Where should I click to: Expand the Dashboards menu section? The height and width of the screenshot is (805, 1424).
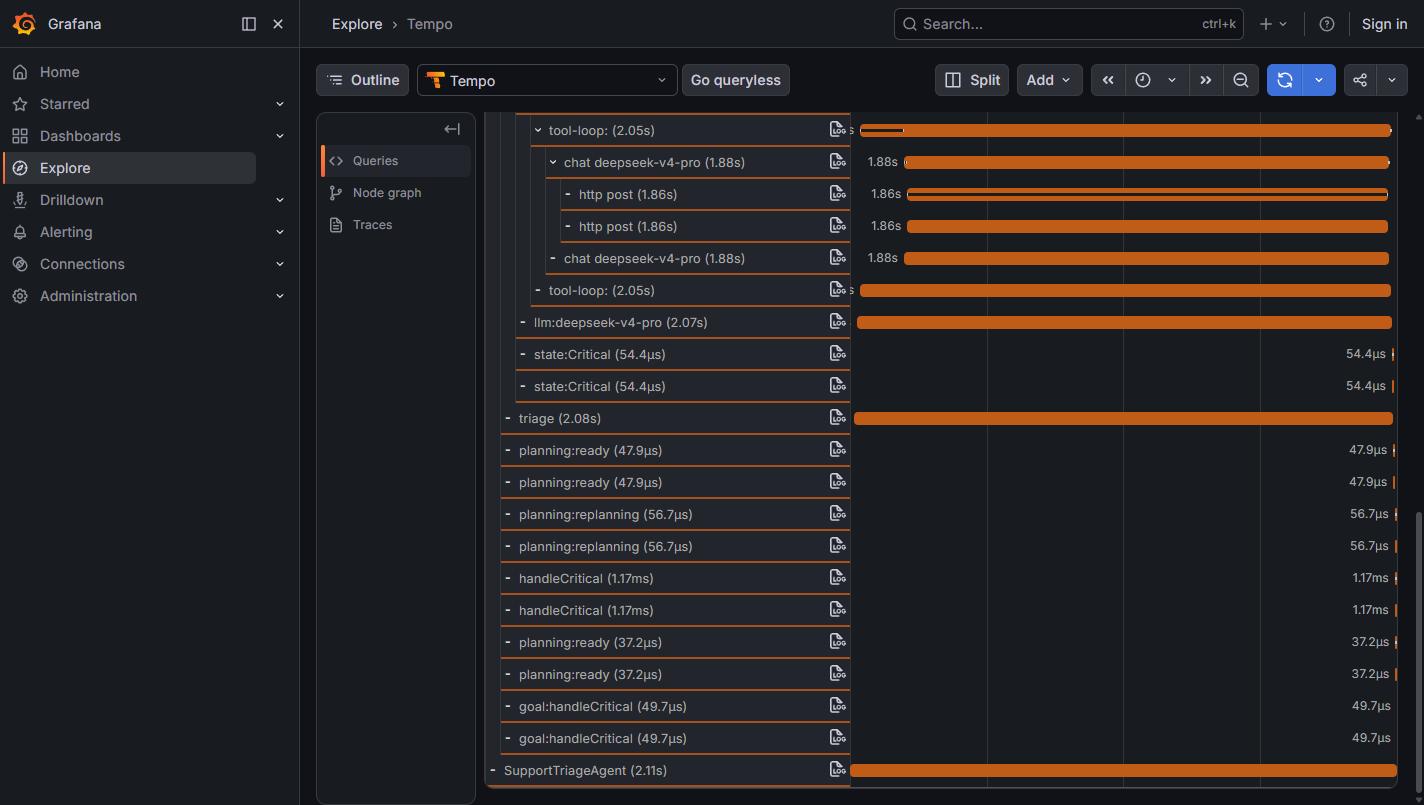click(280, 136)
